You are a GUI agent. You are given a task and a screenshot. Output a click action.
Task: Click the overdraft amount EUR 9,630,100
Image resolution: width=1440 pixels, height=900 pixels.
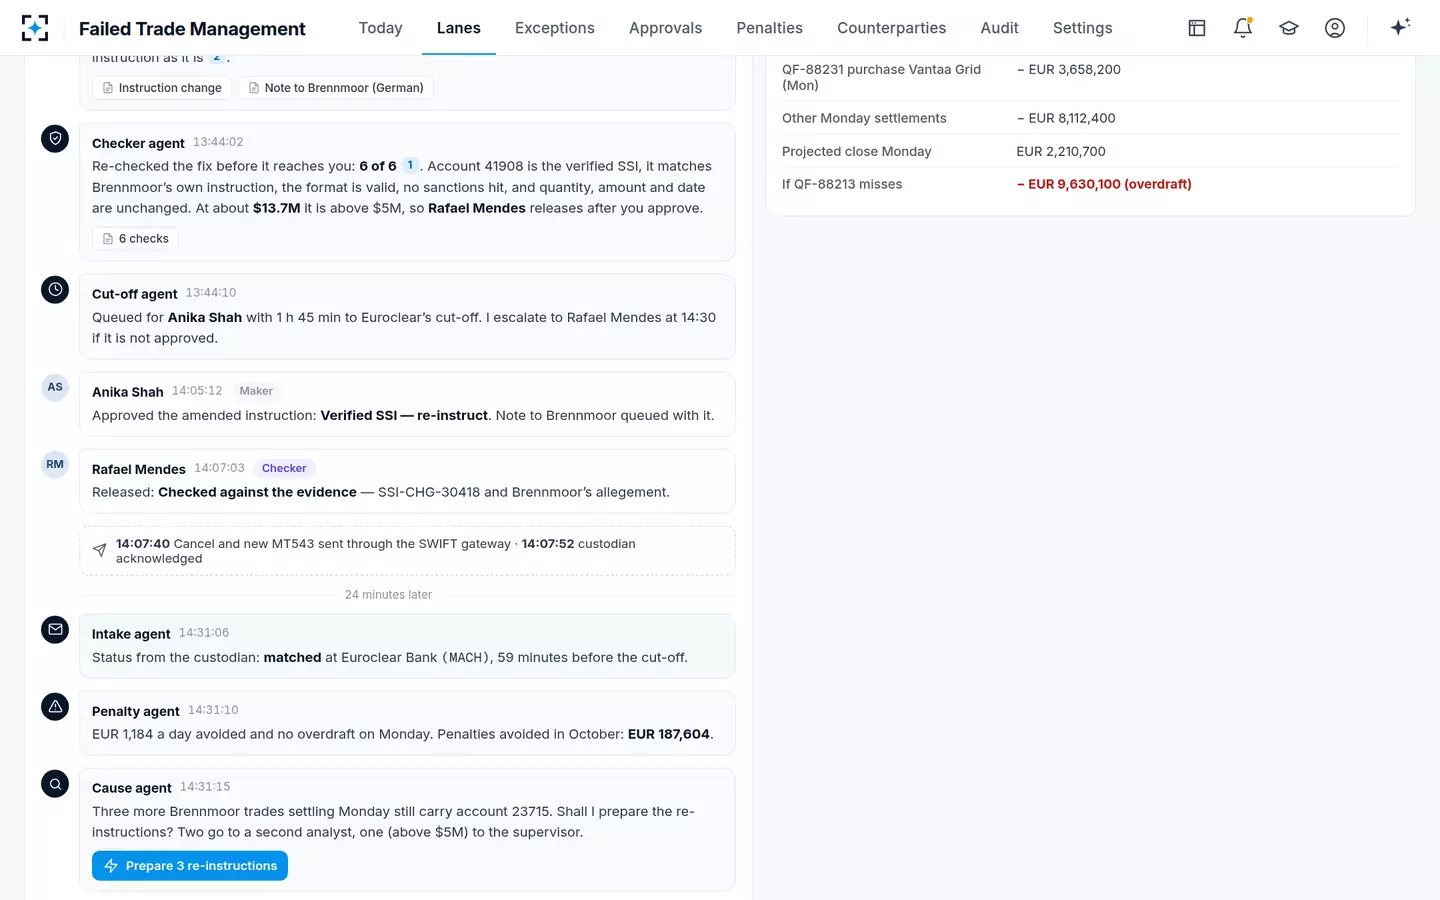click(x=1104, y=184)
